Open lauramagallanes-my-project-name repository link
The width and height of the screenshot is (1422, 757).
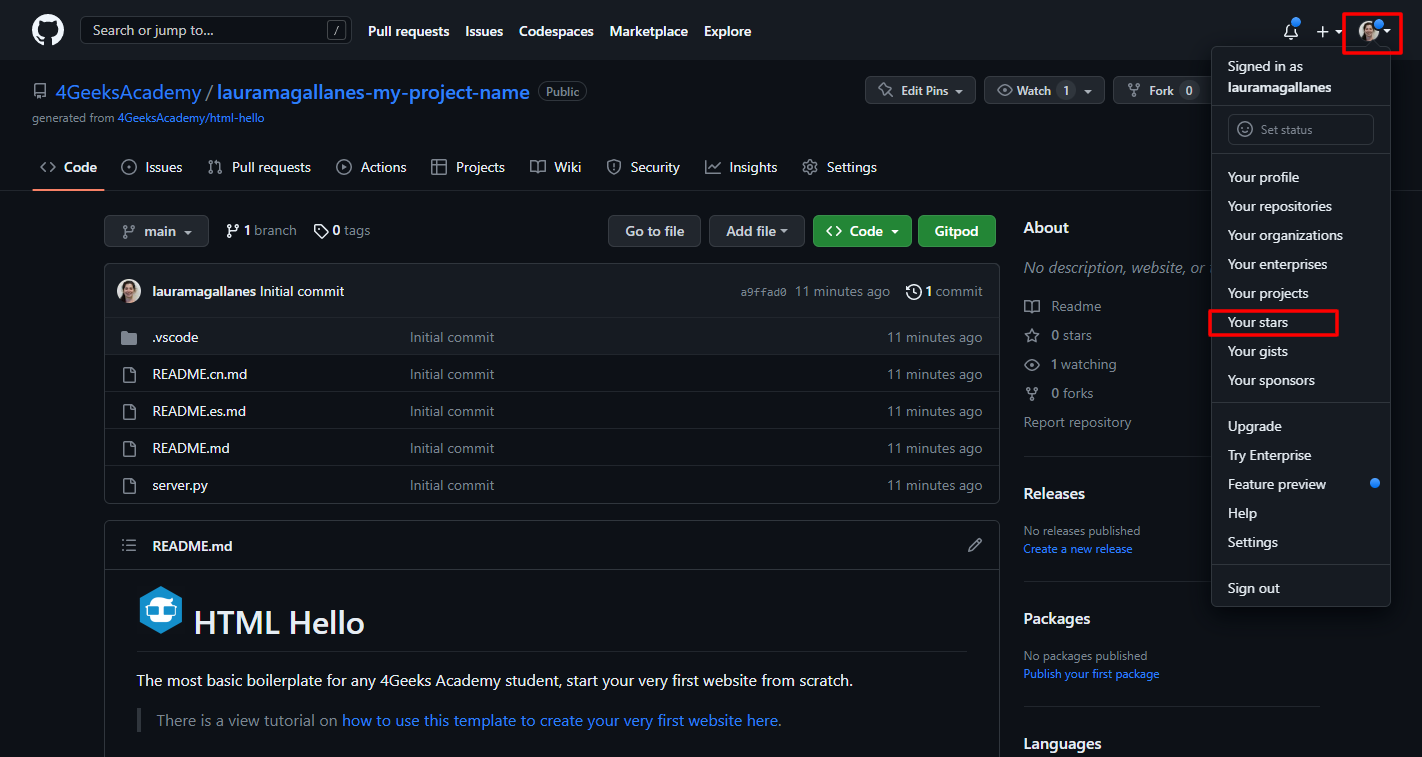[373, 92]
